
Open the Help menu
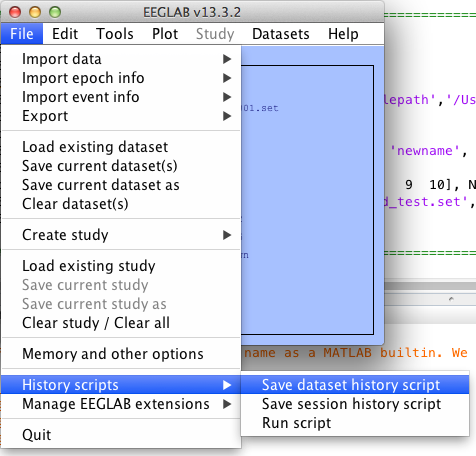tap(343, 34)
